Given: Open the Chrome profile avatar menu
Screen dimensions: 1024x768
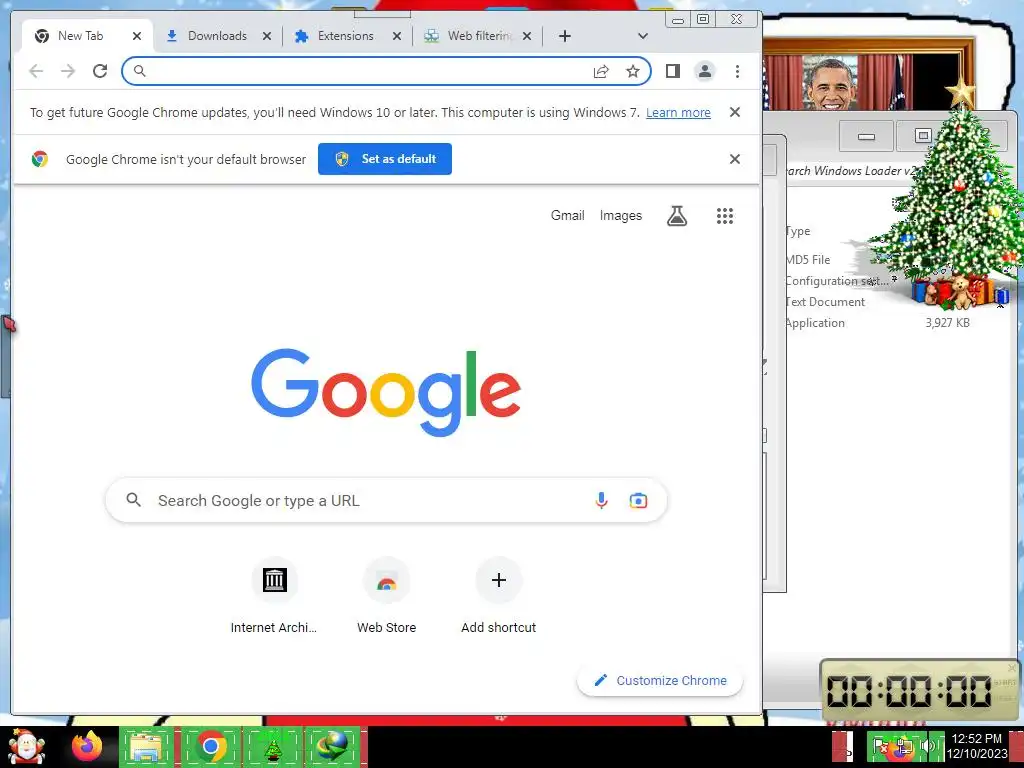Looking at the screenshot, I should coord(705,71).
